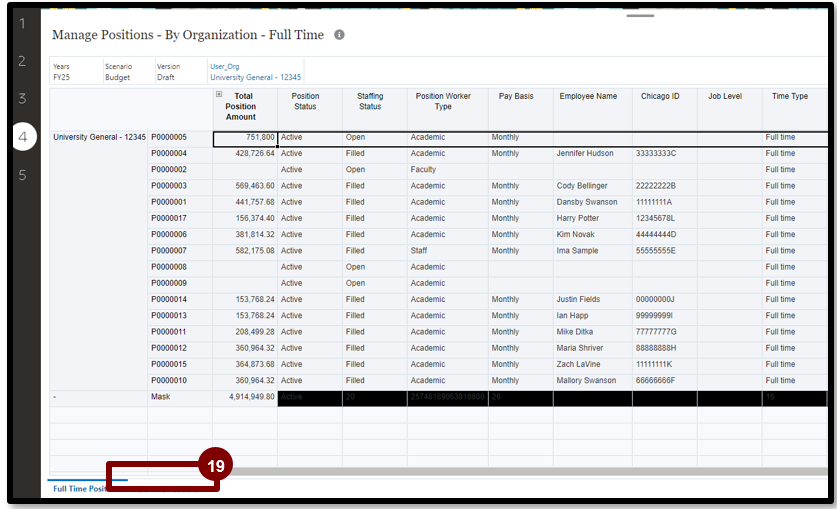Click the Chicago ID cell 33333333C

click(x=665, y=154)
